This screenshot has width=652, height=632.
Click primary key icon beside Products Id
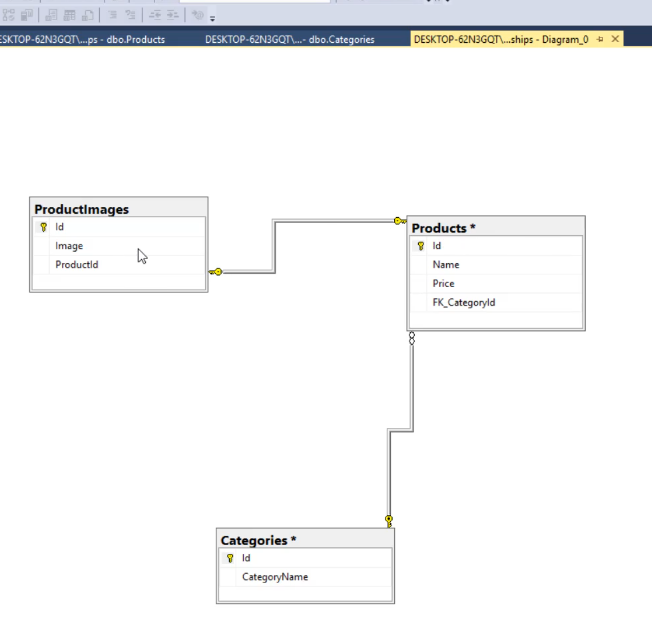click(x=421, y=246)
